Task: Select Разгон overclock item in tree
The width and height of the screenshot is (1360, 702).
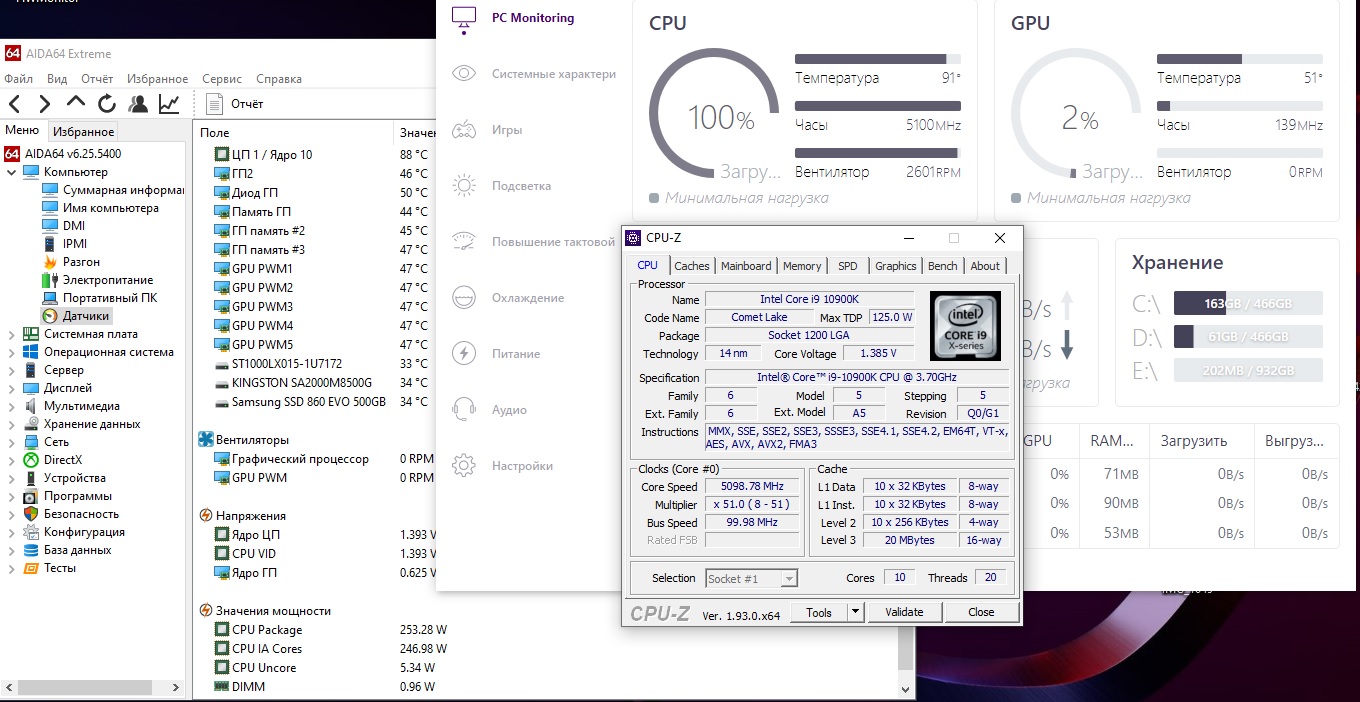Action: (72, 262)
